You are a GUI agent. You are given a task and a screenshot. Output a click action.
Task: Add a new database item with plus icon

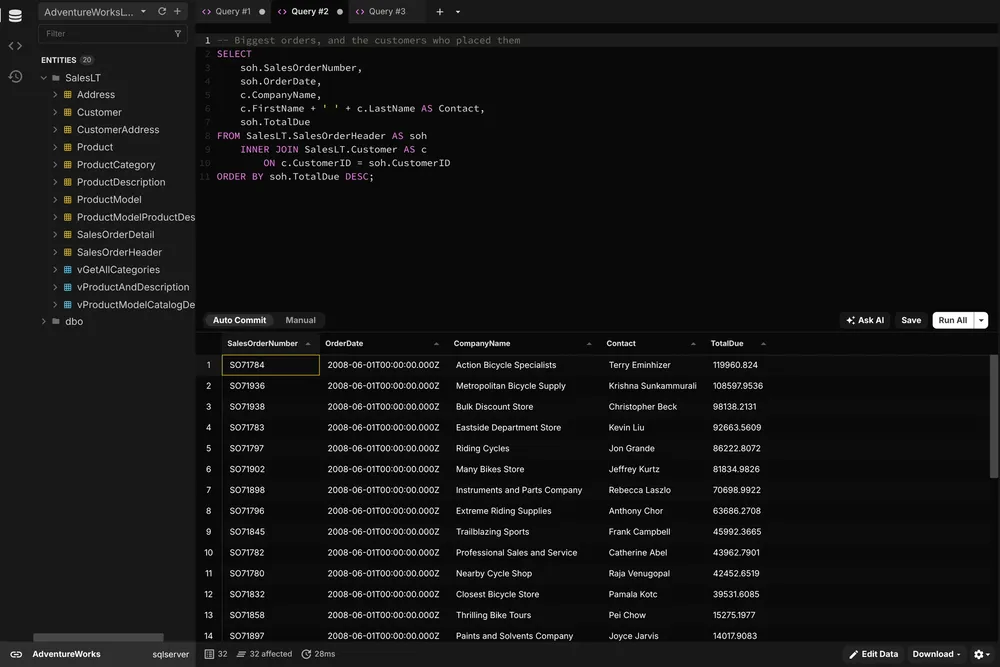pos(177,11)
